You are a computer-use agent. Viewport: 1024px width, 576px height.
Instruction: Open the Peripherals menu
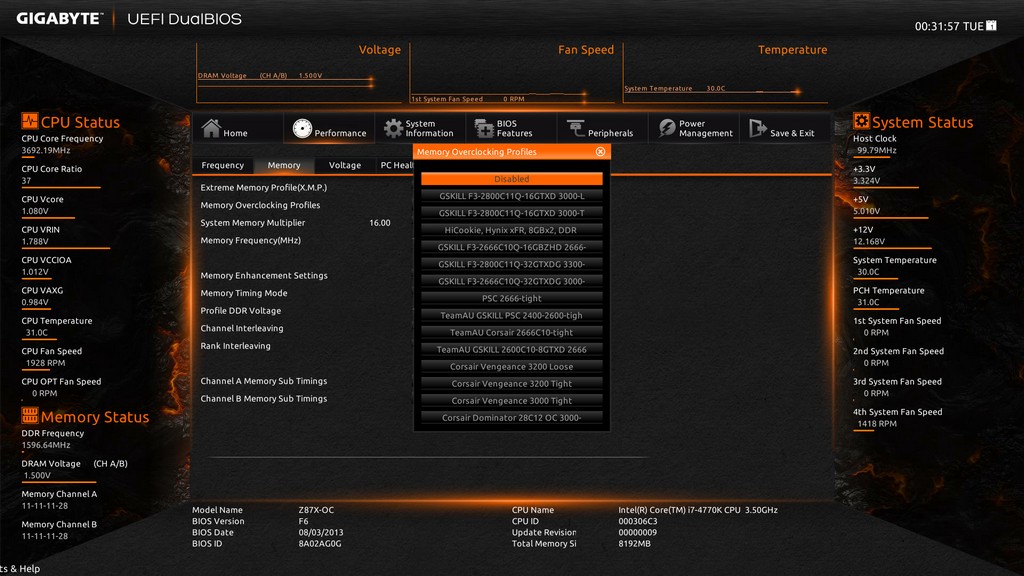[602, 128]
